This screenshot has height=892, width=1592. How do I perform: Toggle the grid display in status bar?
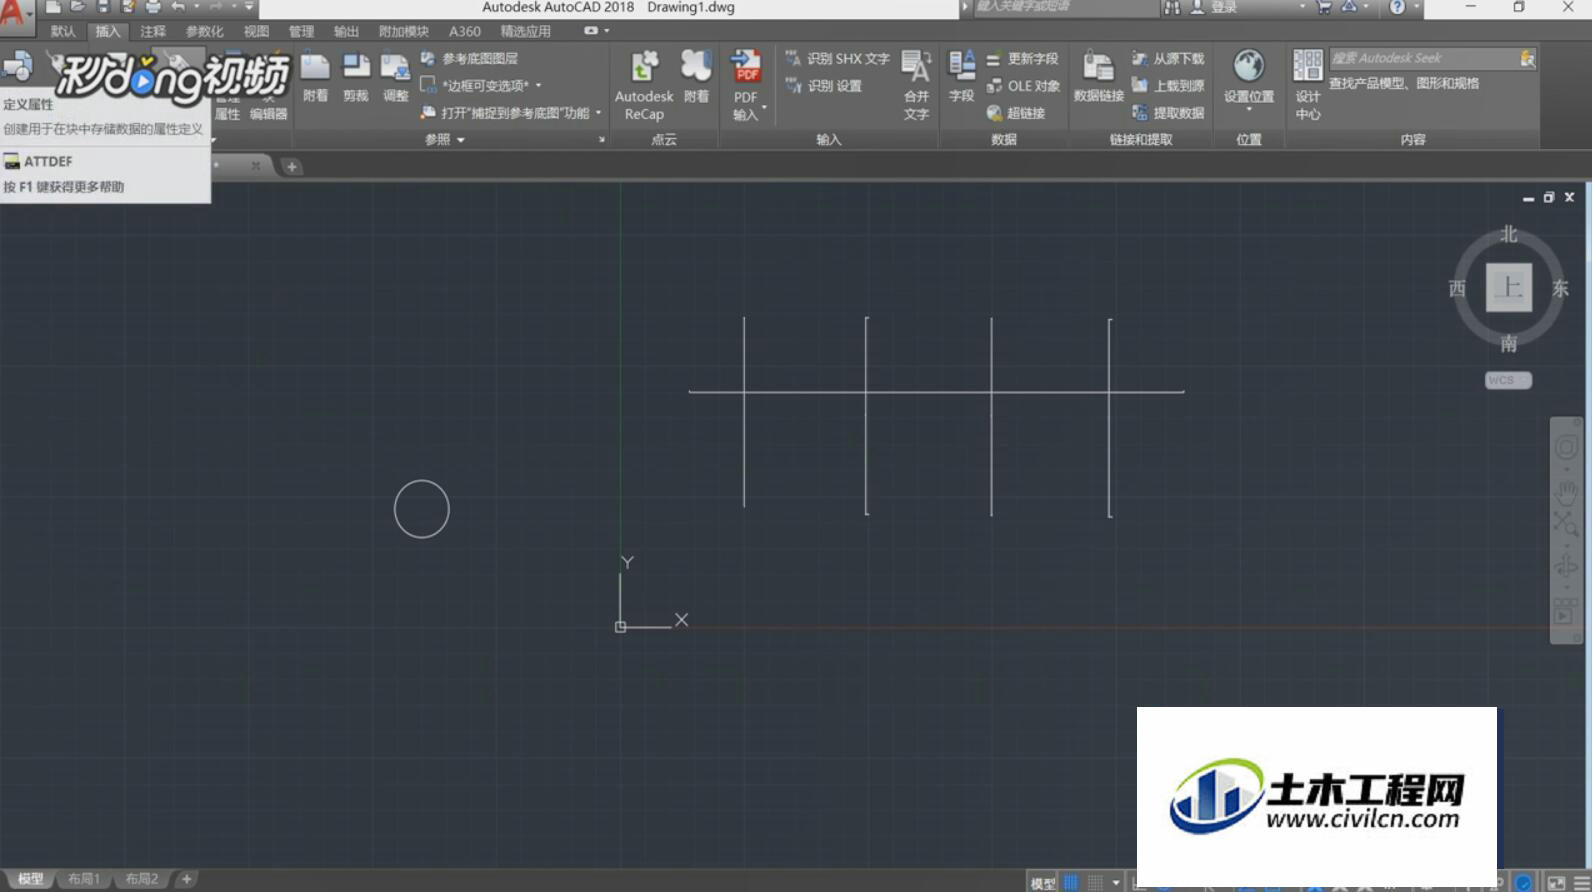pos(1071,882)
